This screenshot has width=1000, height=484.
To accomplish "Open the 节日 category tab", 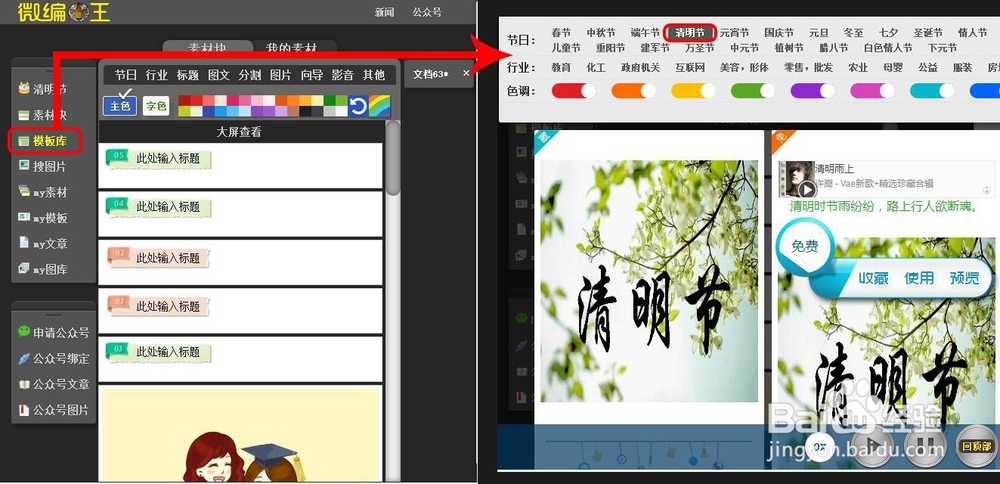I will 126,75.
